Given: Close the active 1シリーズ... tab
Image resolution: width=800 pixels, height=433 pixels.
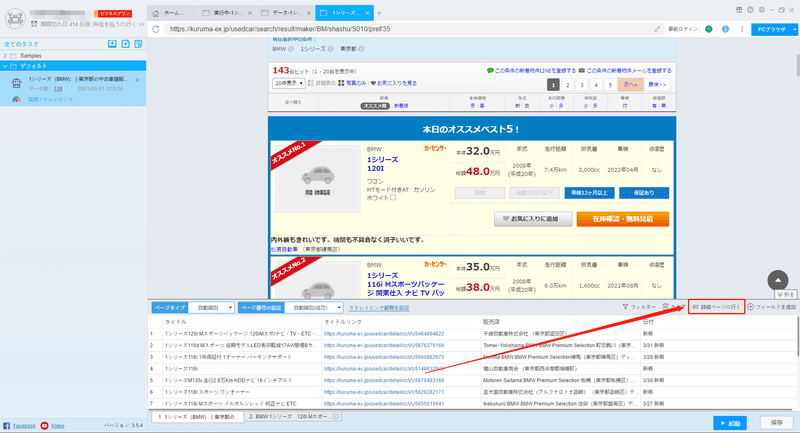Looking at the screenshot, I should 367,13.
